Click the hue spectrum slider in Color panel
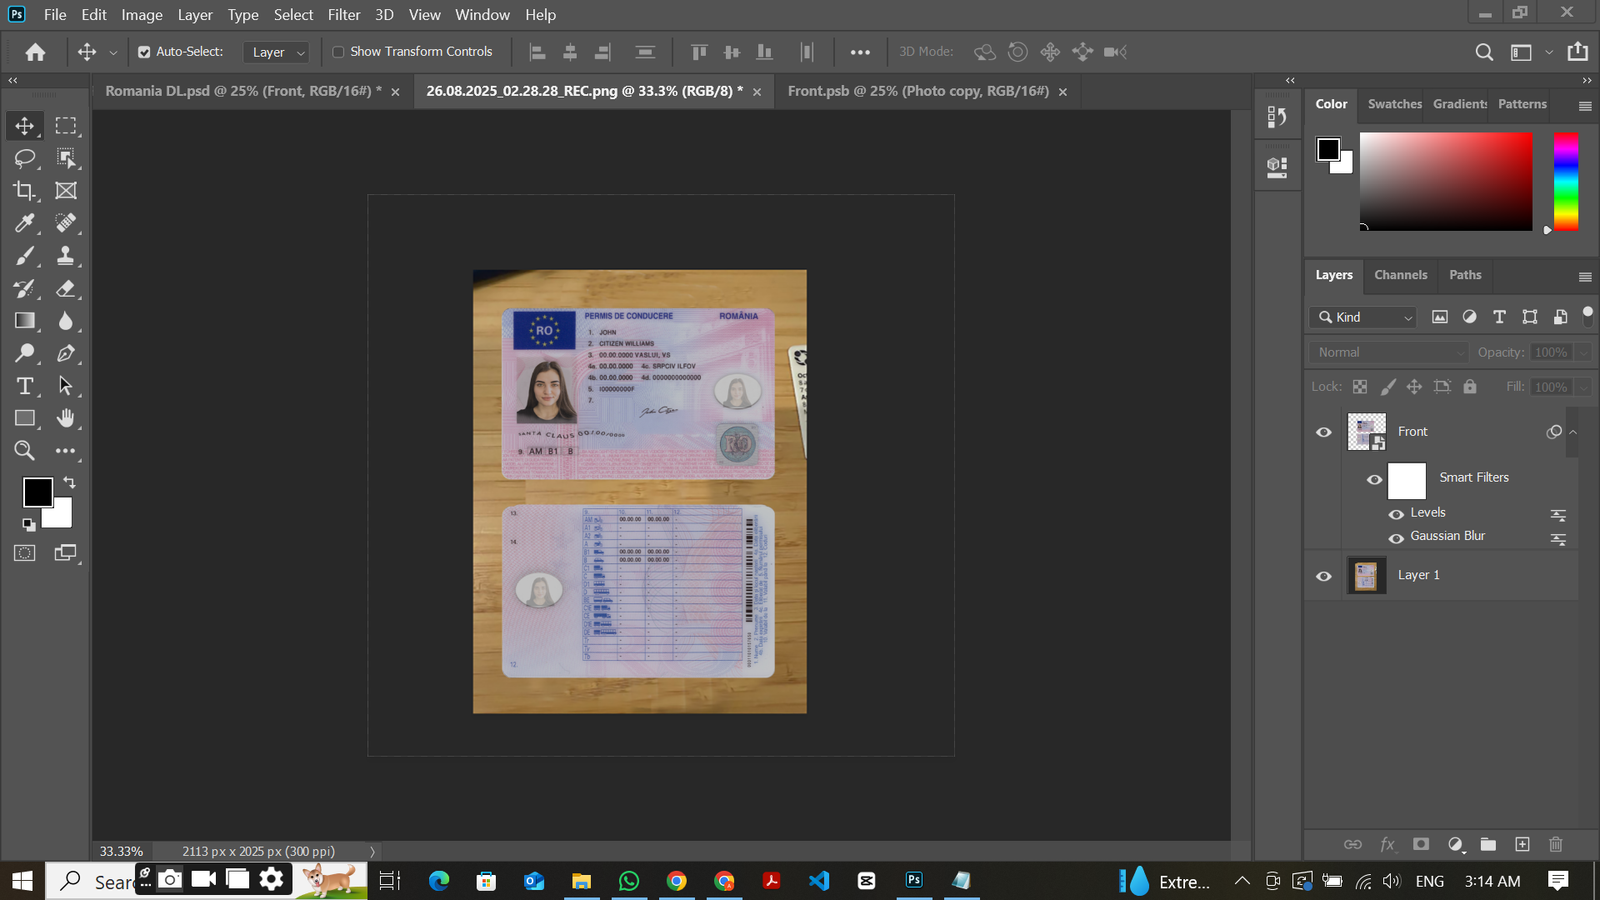Image resolution: width=1600 pixels, height=900 pixels. pyautogui.click(x=1566, y=182)
